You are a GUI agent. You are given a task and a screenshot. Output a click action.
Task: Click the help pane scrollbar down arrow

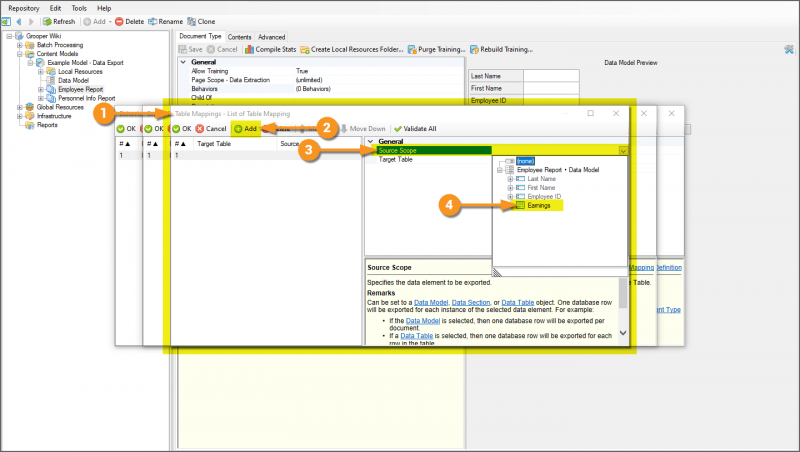(623, 333)
